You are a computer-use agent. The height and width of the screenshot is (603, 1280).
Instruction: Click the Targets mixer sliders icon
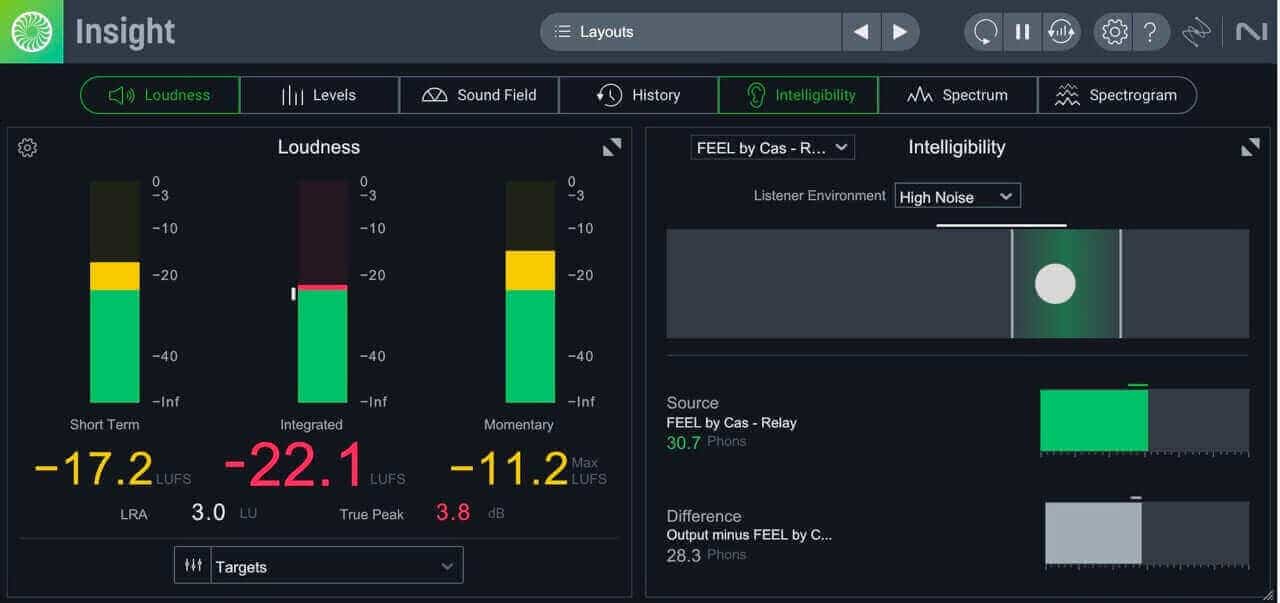pos(192,566)
